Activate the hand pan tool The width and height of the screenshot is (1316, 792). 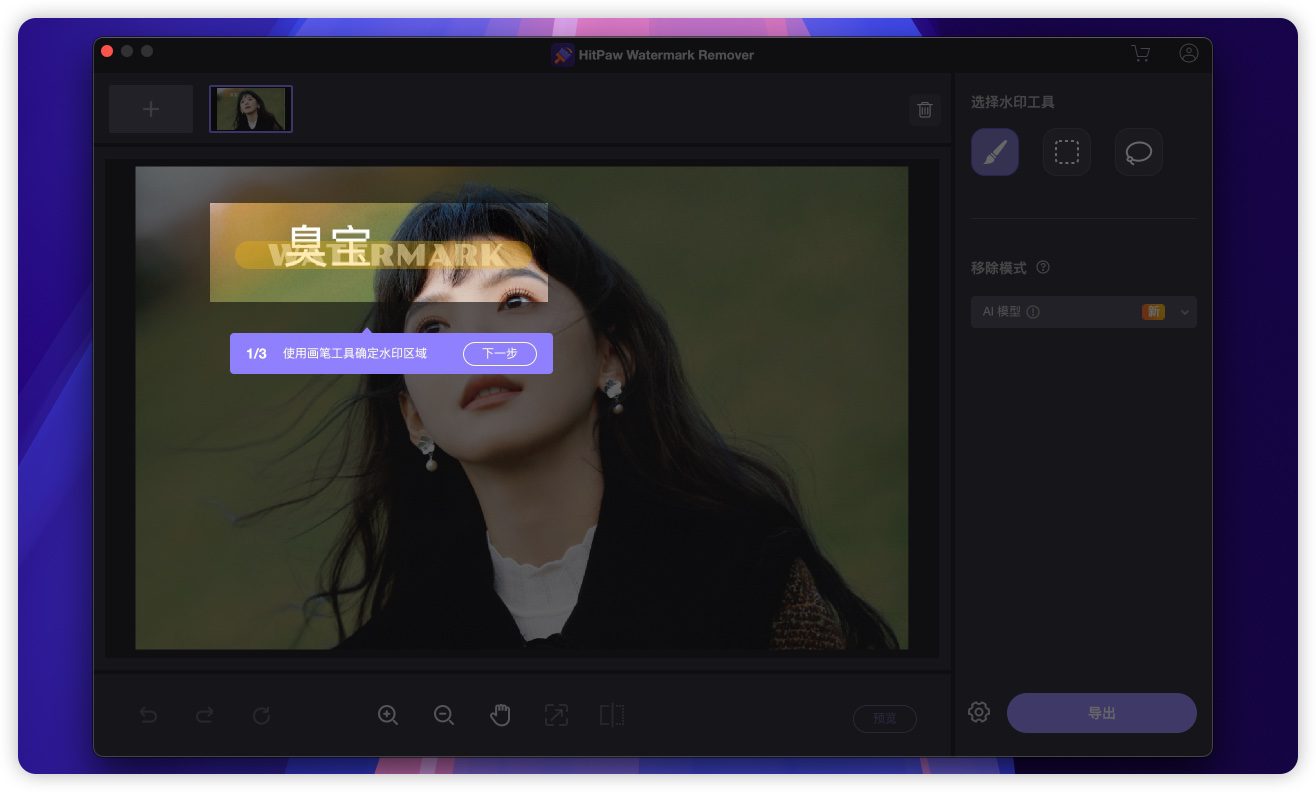click(500, 715)
